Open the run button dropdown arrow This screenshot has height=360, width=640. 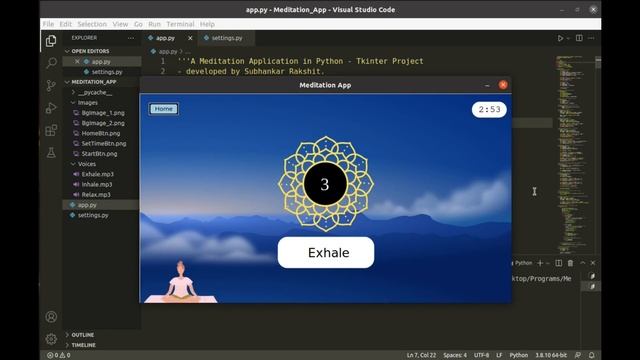[x=568, y=38]
